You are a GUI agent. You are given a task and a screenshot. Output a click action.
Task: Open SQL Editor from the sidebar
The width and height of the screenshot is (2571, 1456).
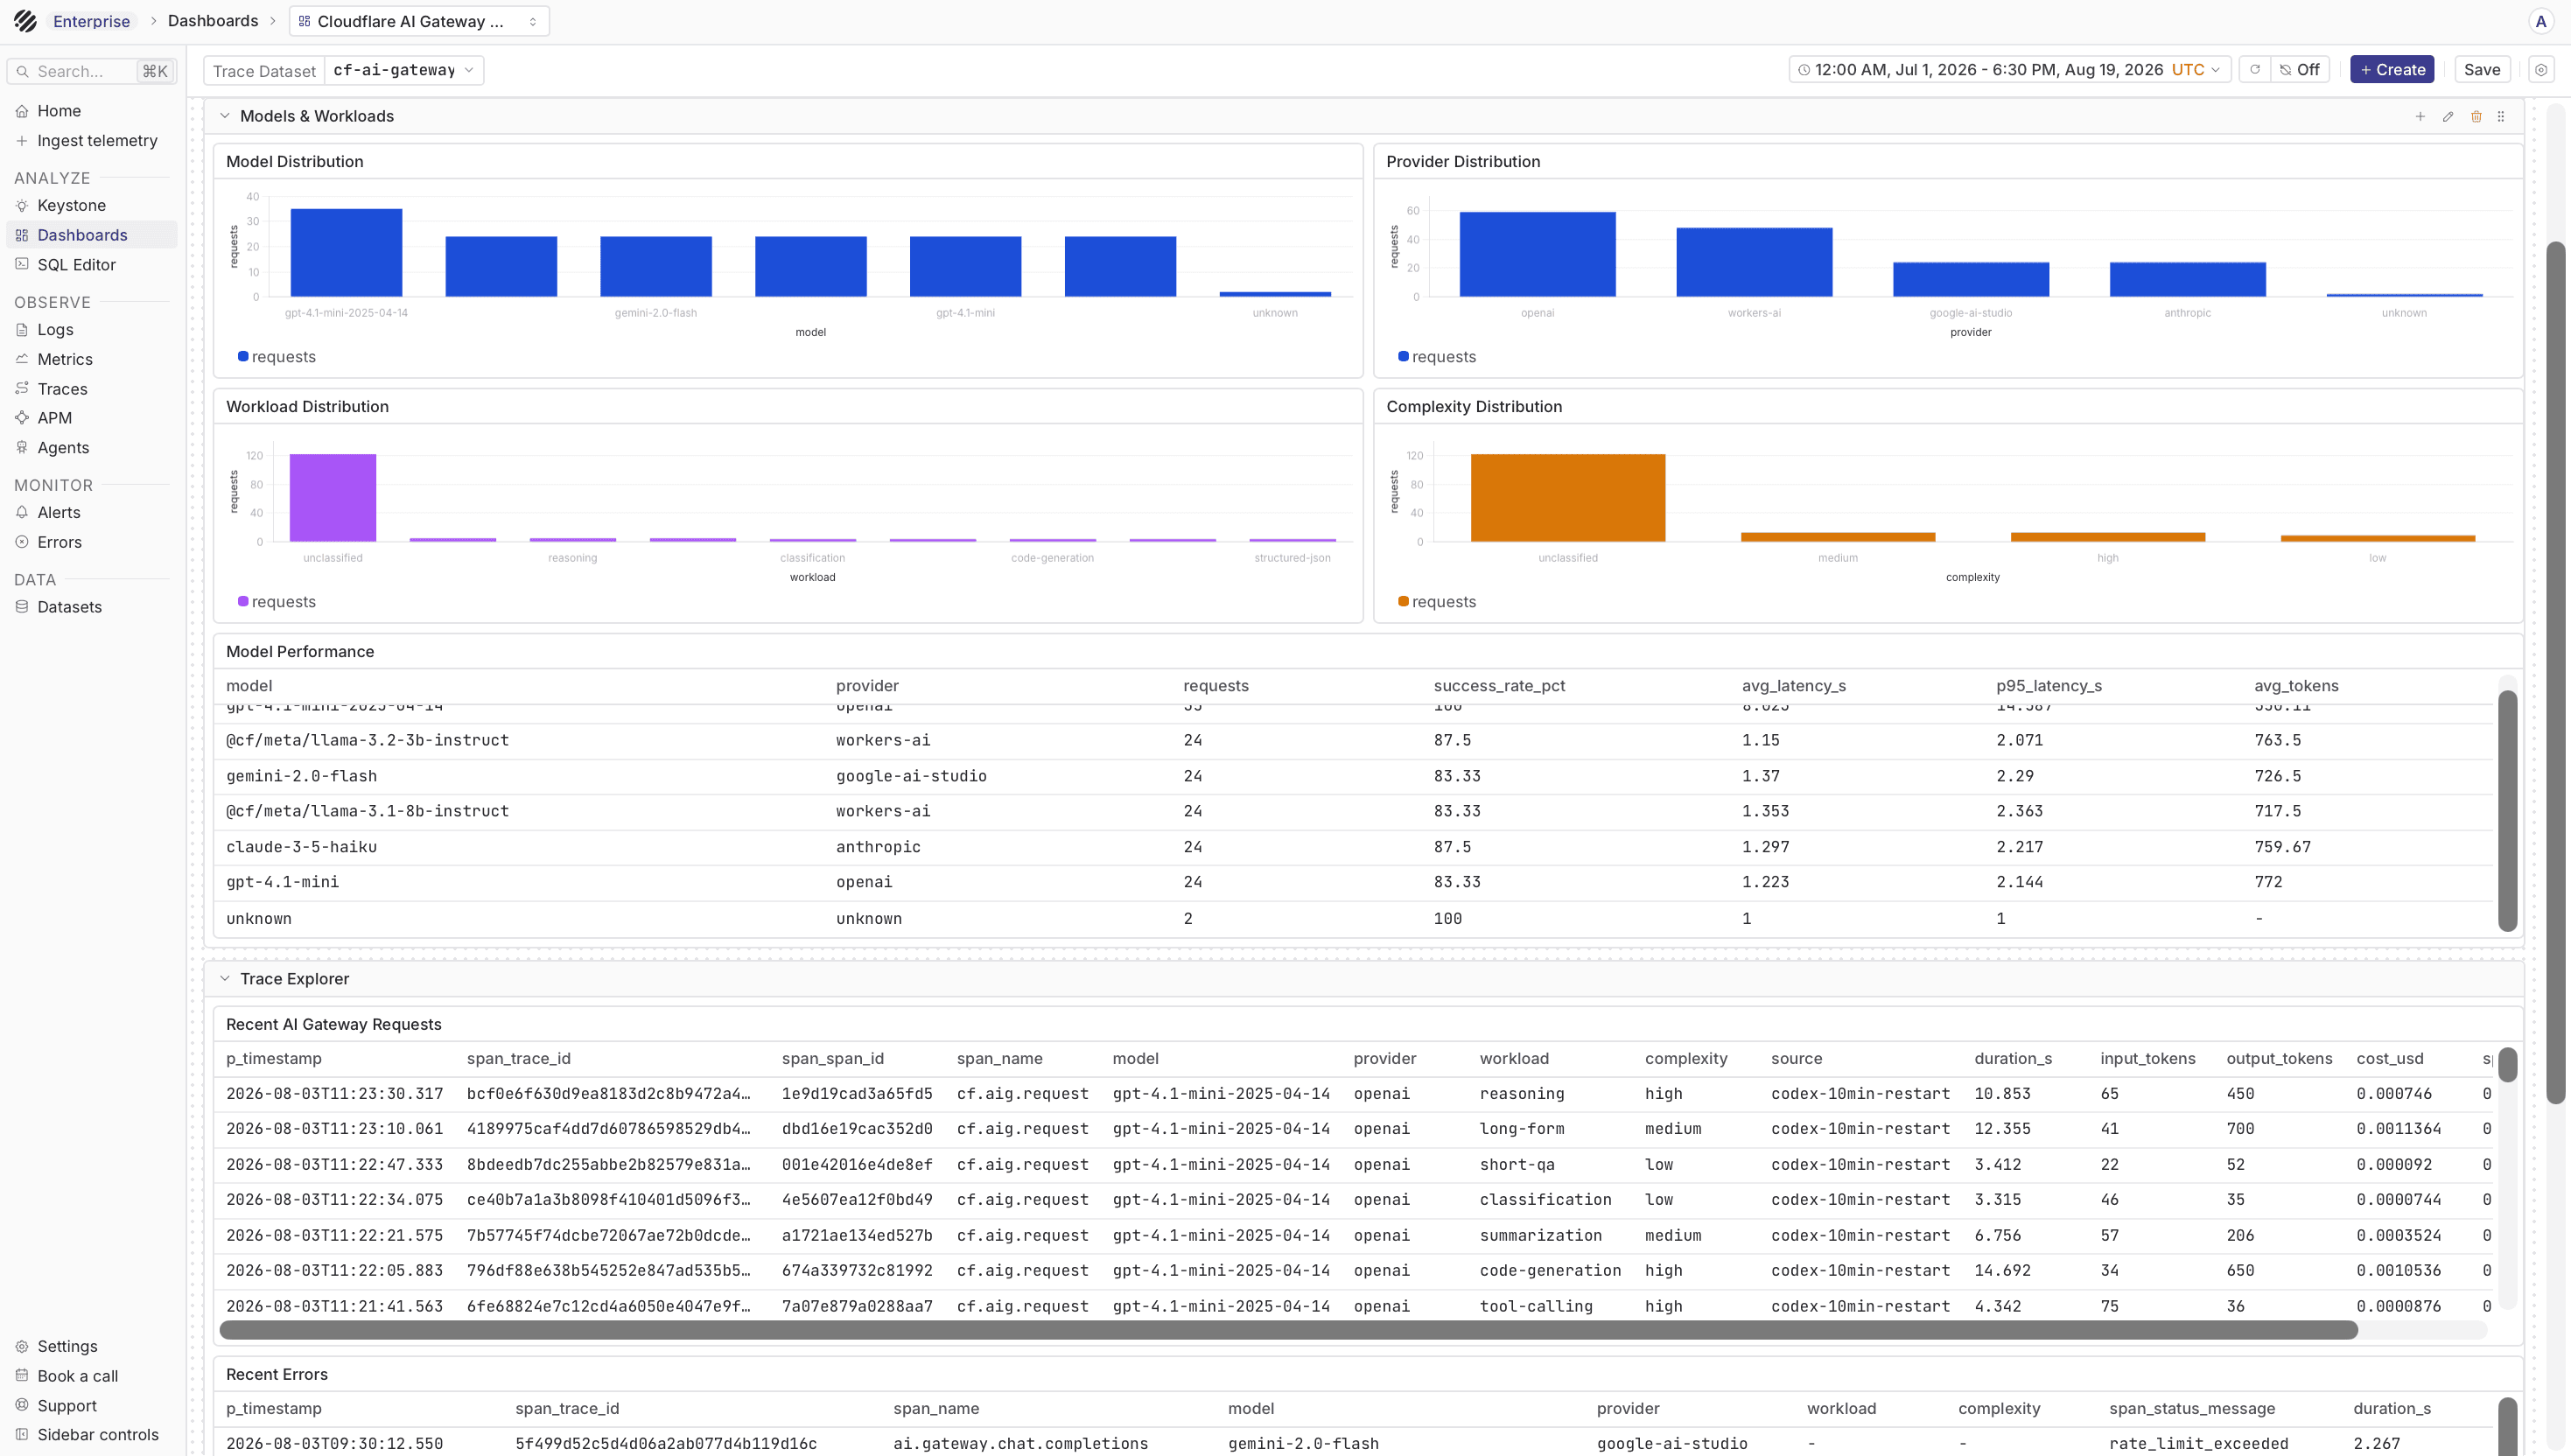click(x=92, y=264)
